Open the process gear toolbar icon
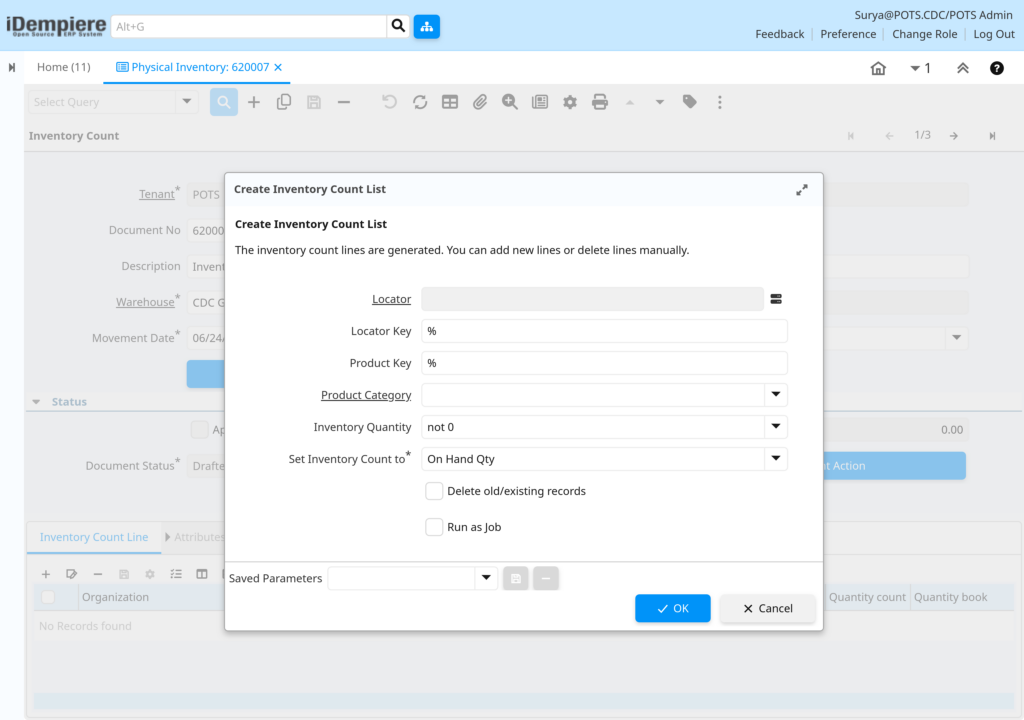 click(x=570, y=102)
